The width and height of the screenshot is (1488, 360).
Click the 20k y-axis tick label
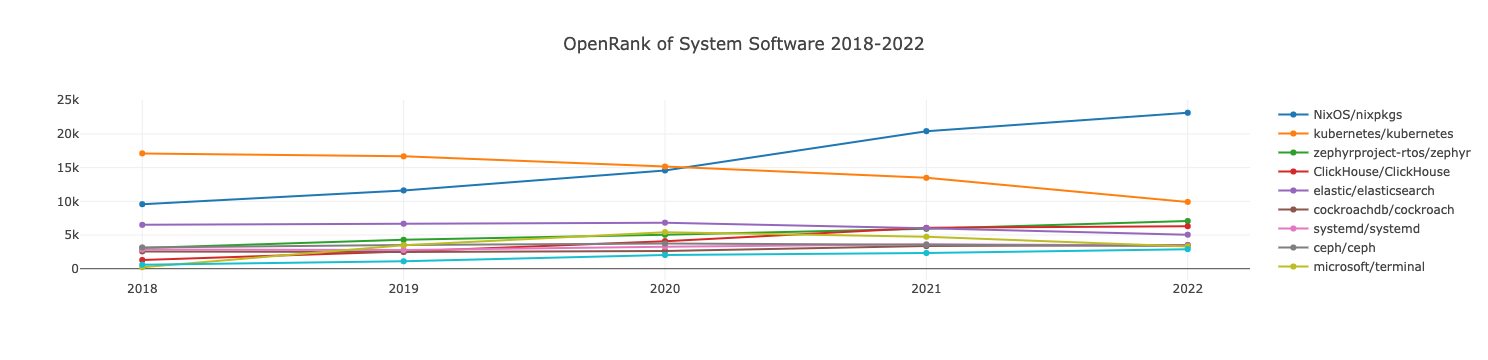[x=67, y=134]
